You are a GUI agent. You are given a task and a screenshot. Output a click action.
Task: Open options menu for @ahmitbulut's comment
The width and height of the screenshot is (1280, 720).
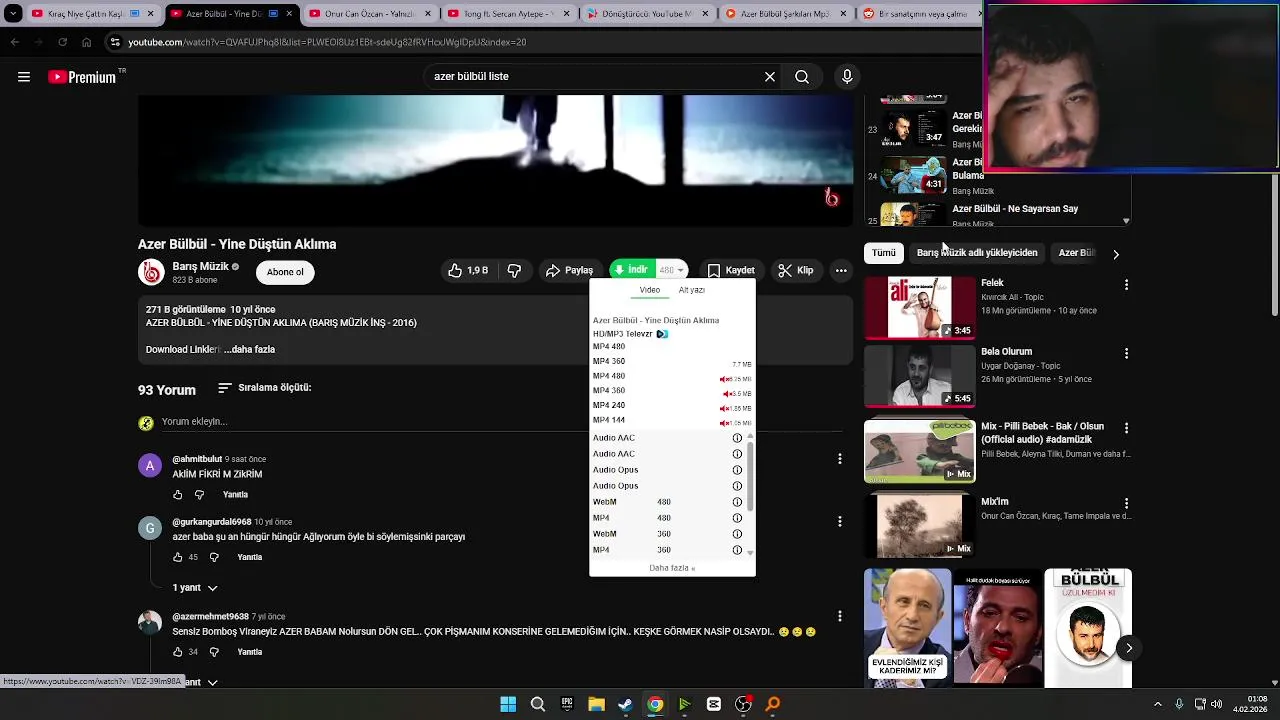(839, 459)
